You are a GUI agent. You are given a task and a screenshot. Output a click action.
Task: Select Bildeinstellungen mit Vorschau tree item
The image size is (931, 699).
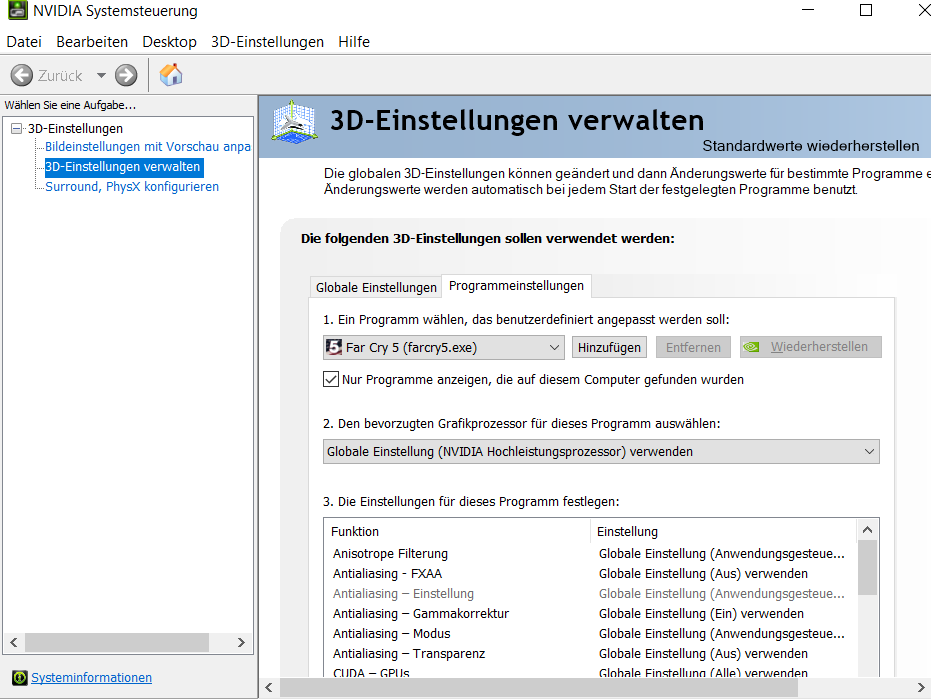coord(148,147)
